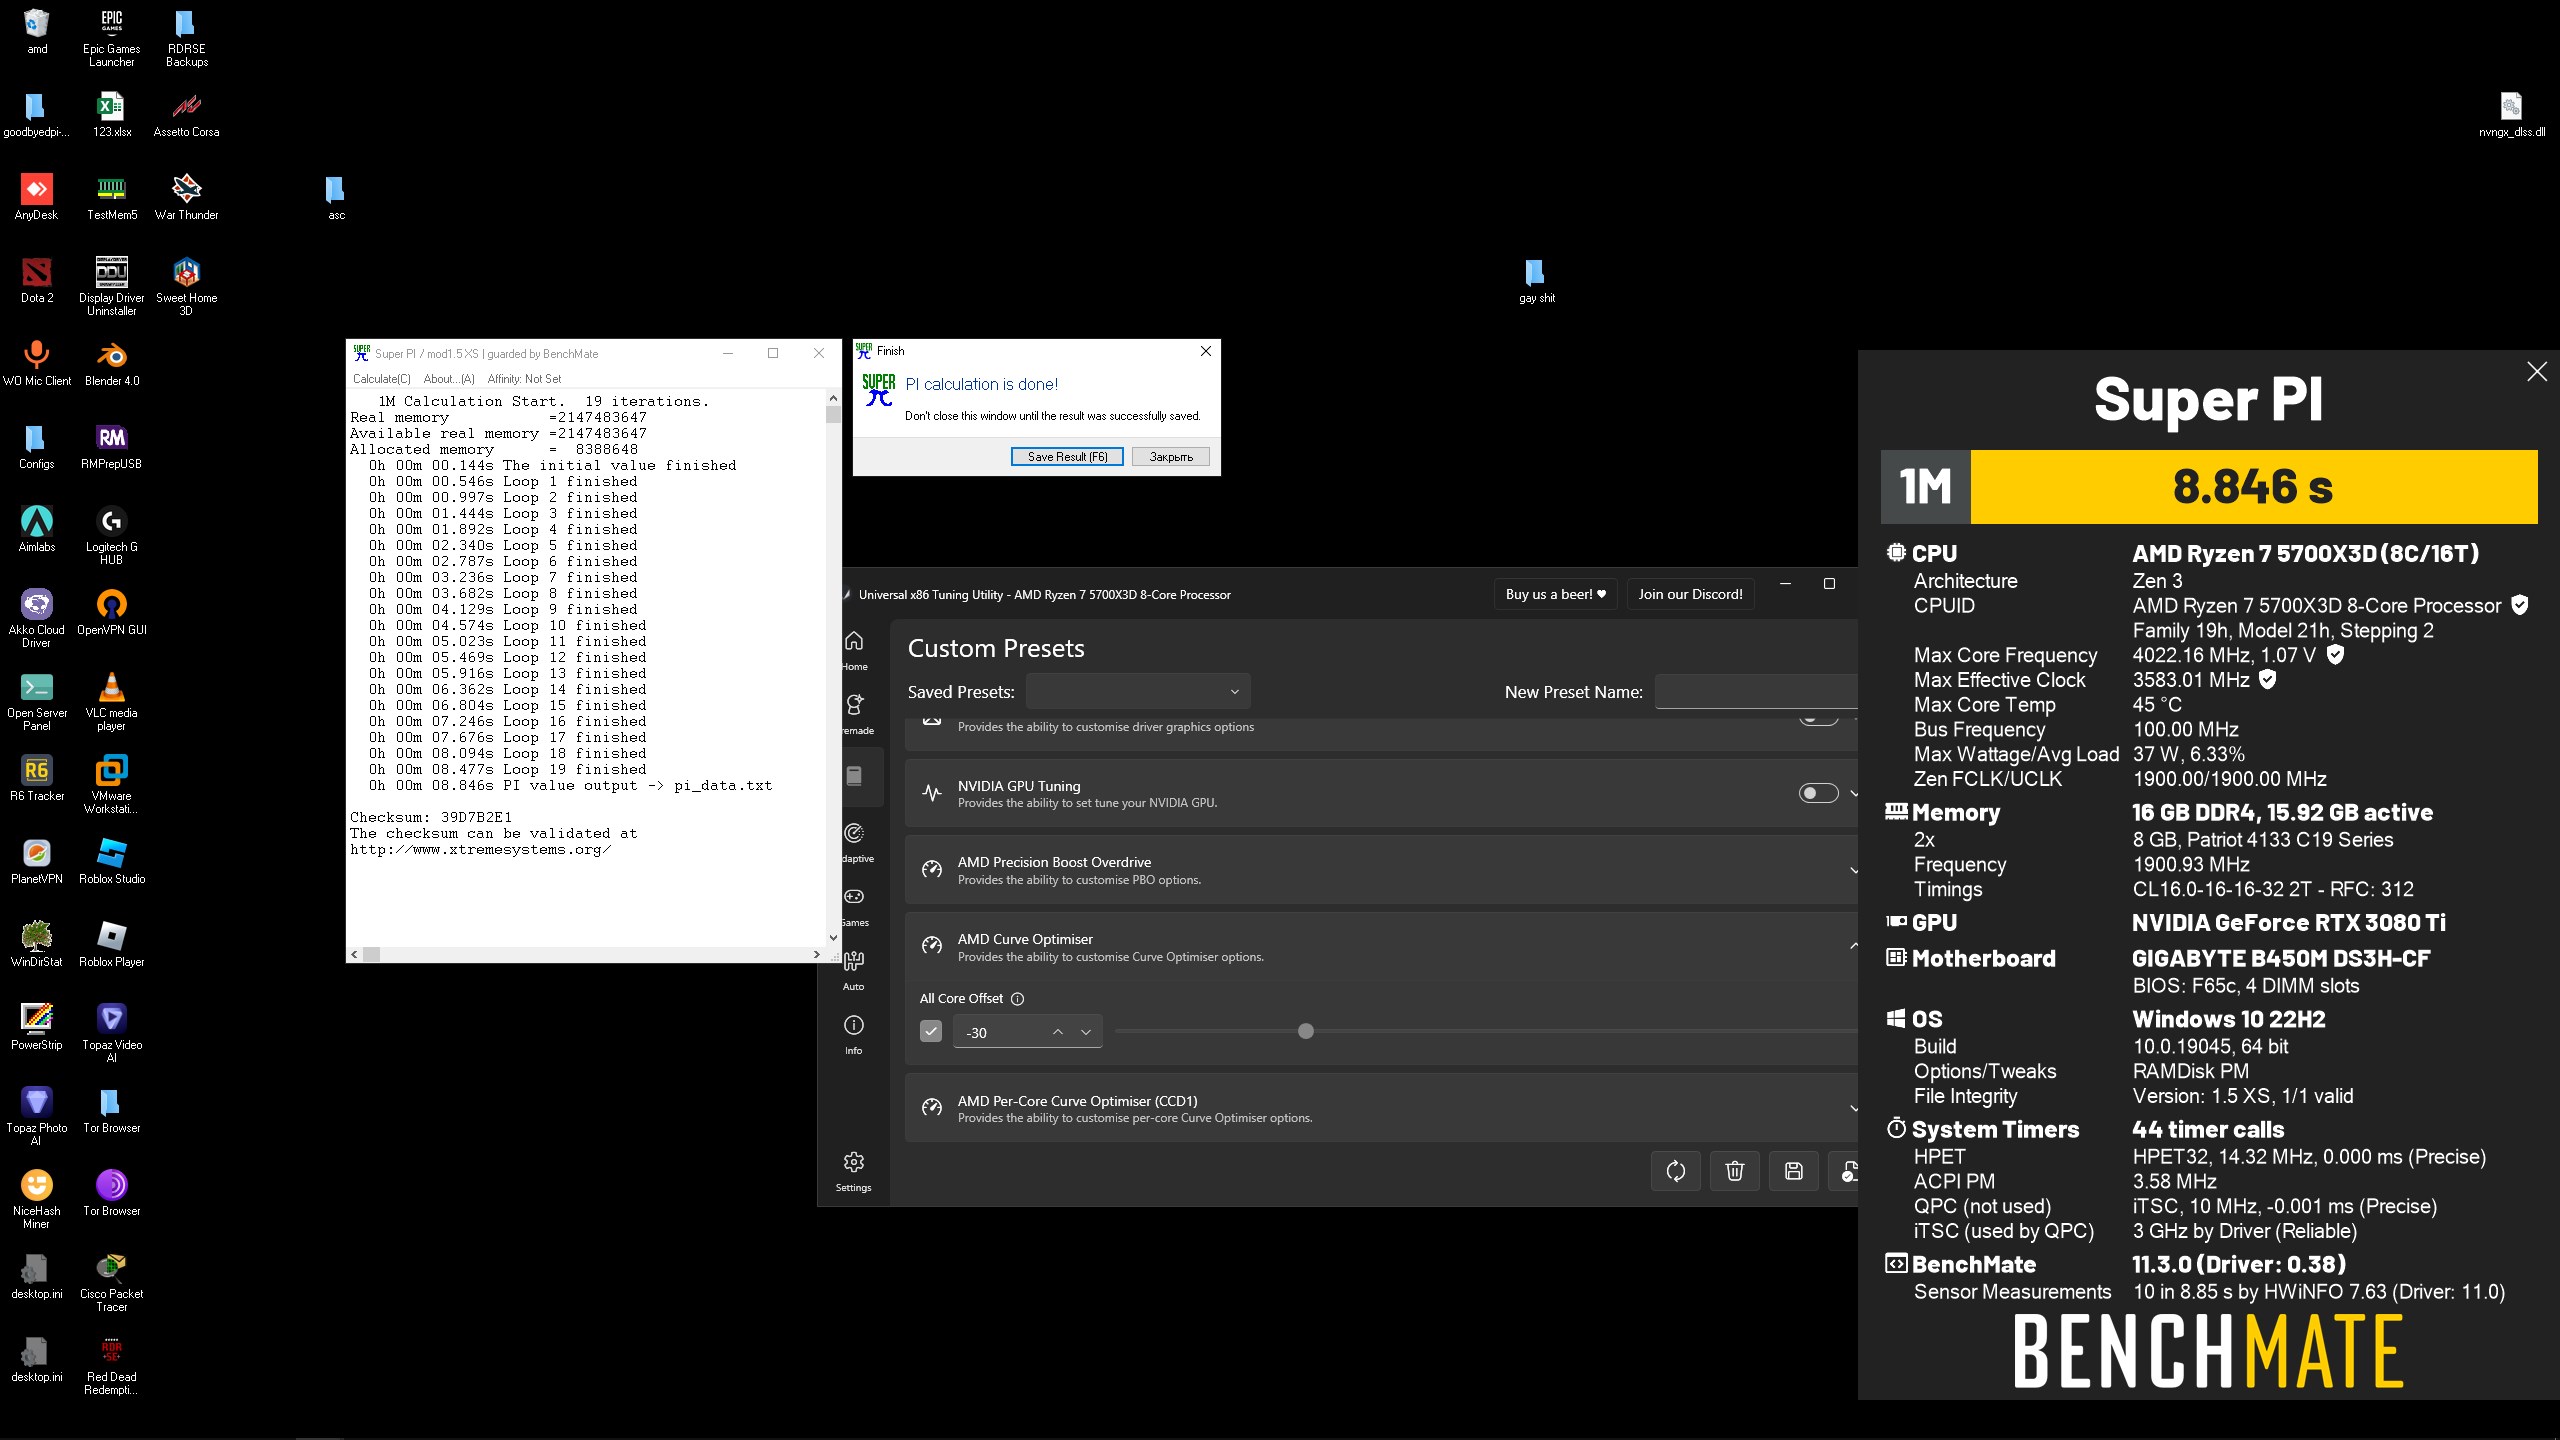Open the Epic Games Launcher desktop icon

pyautogui.click(x=112, y=38)
